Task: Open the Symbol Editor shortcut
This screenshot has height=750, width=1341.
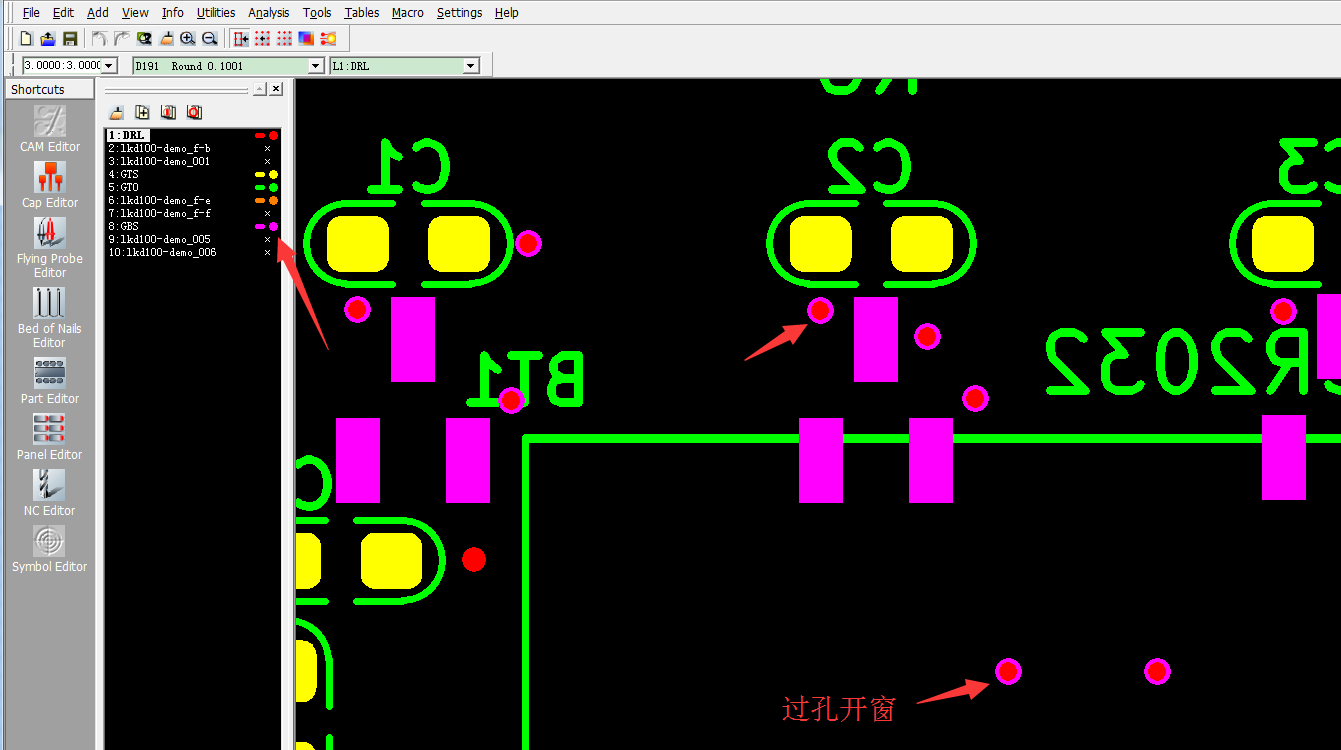Action: (x=49, y=548)
